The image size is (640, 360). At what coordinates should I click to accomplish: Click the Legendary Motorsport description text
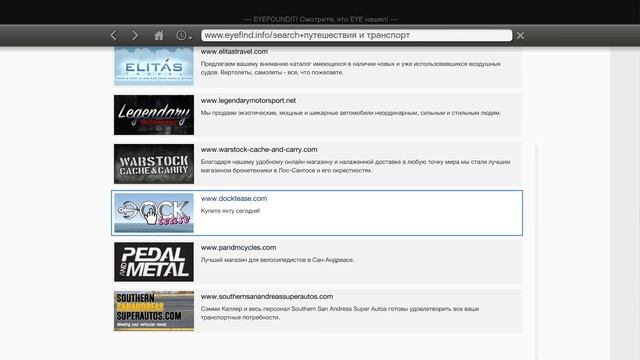click(351, 113)
